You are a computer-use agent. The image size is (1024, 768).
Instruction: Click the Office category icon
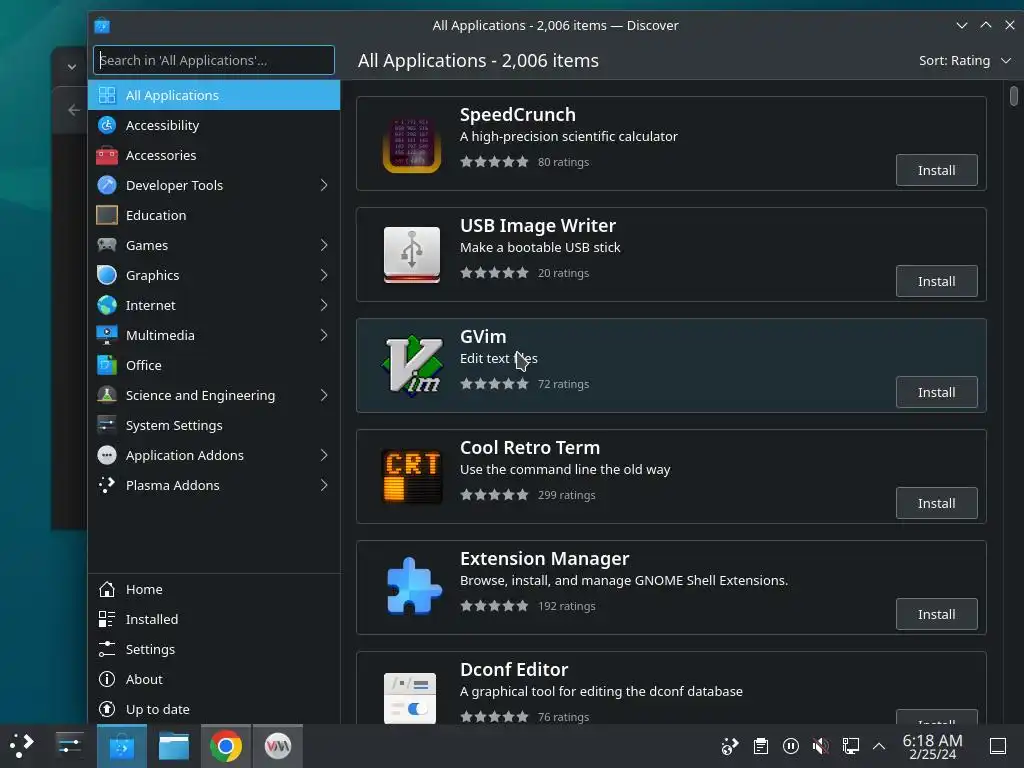(x=106, y=365)
